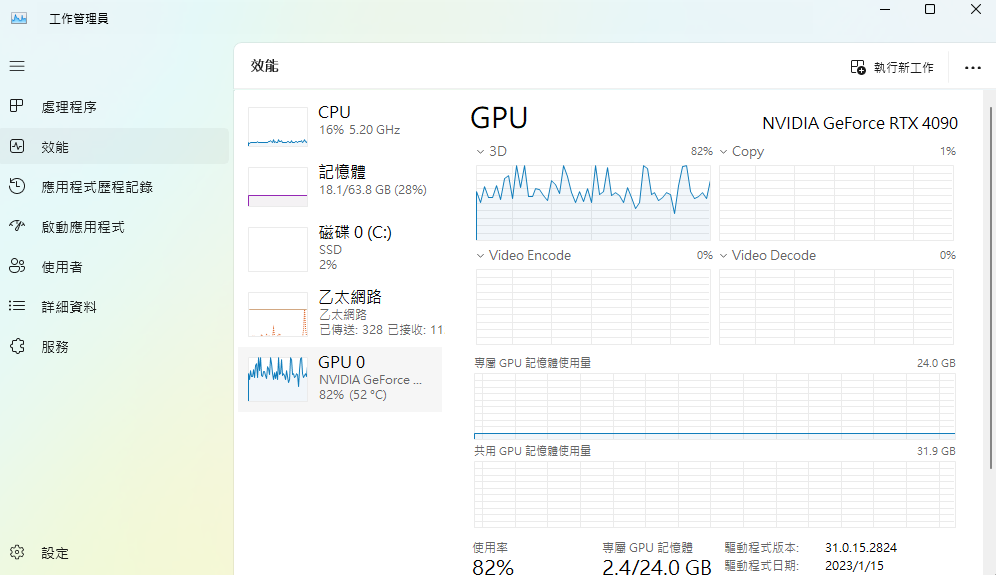Screen dimensions: 996x575
Task: Open the hamburger navigation menu
Action: point(17,66)
